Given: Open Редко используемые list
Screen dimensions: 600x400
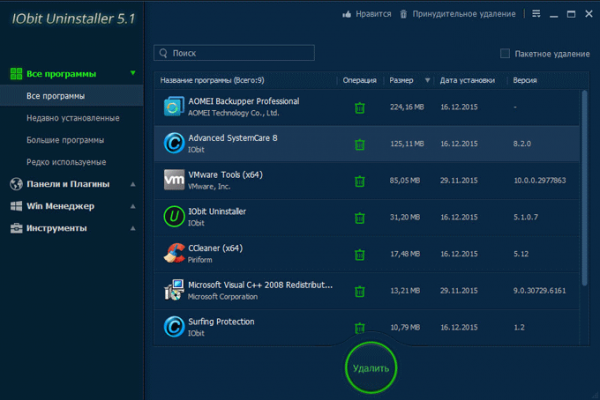Looking at the screenshot, I should pyautogui.click(x=66, y=162).
